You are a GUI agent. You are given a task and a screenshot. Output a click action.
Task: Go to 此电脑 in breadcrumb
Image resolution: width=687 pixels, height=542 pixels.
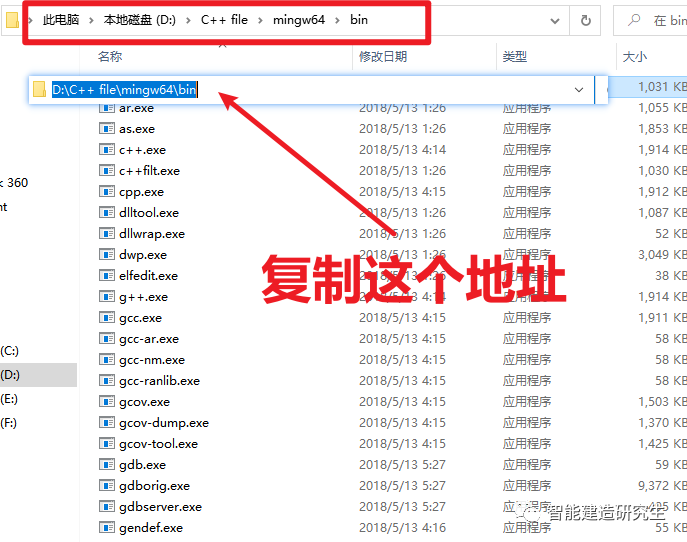click(61, 20)
